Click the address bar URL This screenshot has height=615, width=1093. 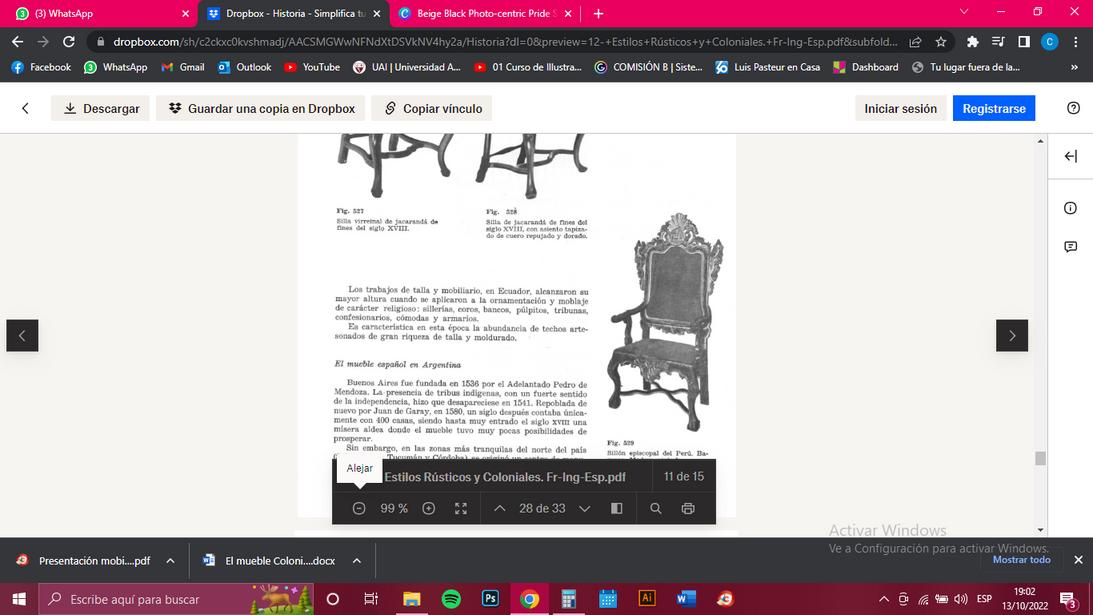pyautogui.click(x=505, y=42)
